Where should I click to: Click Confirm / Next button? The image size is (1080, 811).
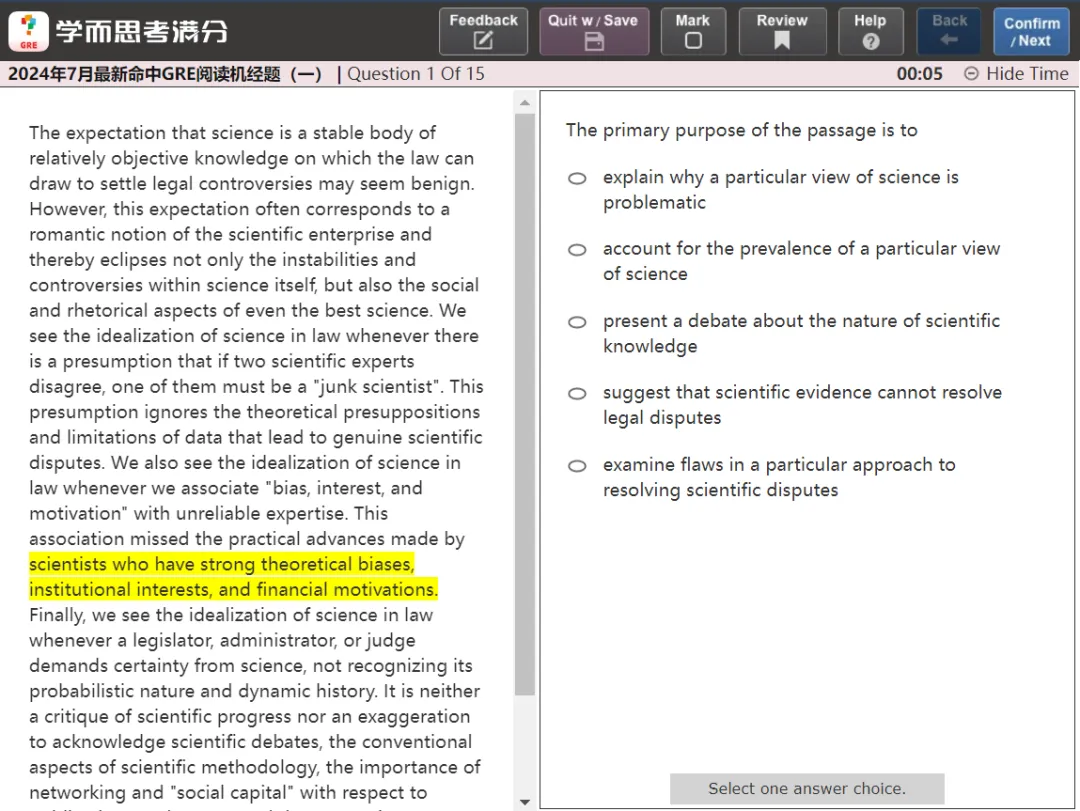1031,31
